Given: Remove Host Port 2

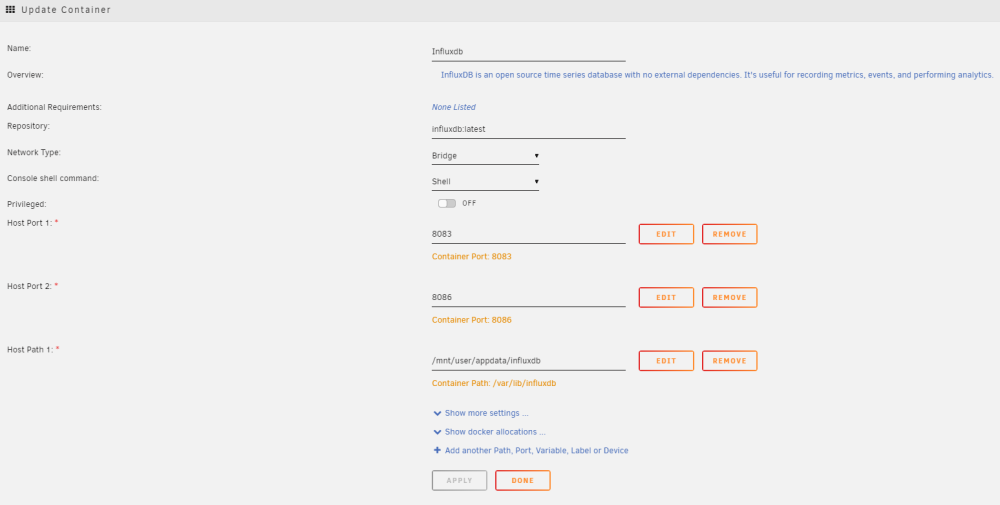Looking at the screenshot, I should 730,297.
